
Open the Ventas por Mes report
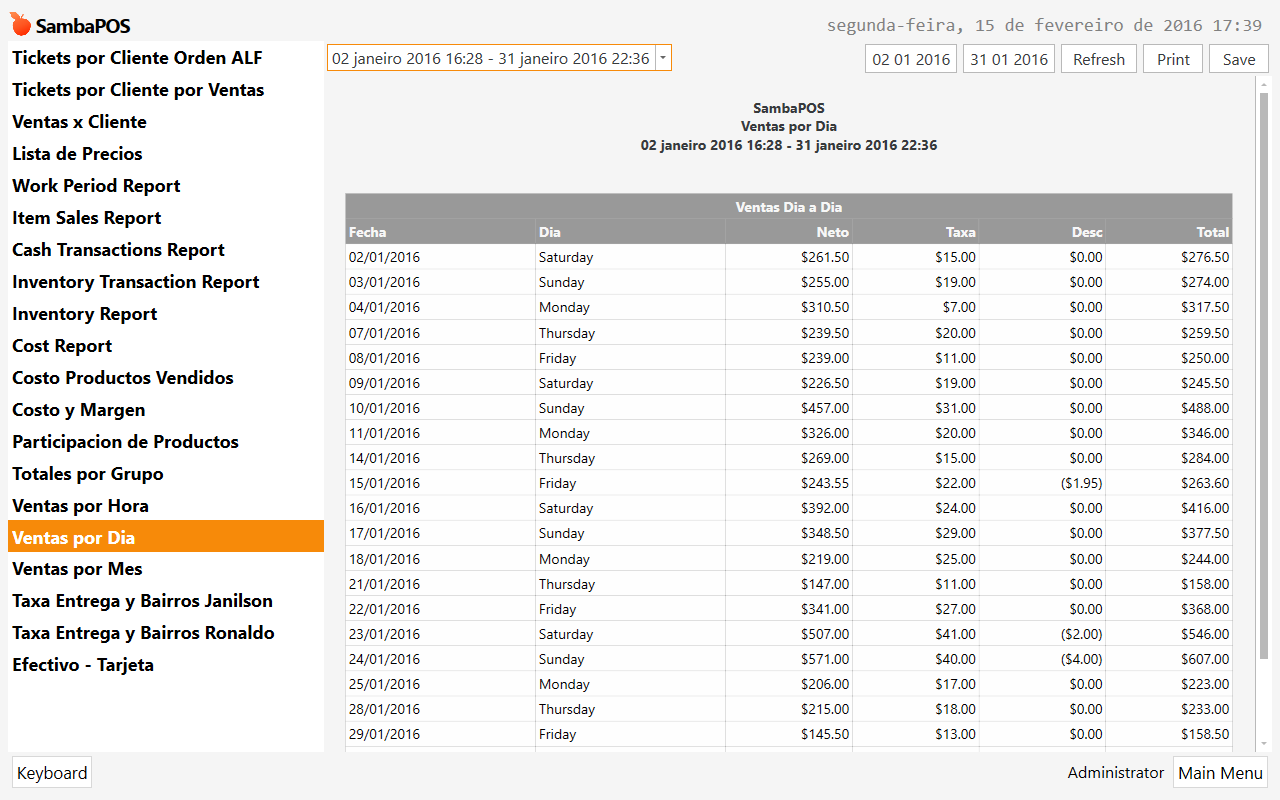78,569
